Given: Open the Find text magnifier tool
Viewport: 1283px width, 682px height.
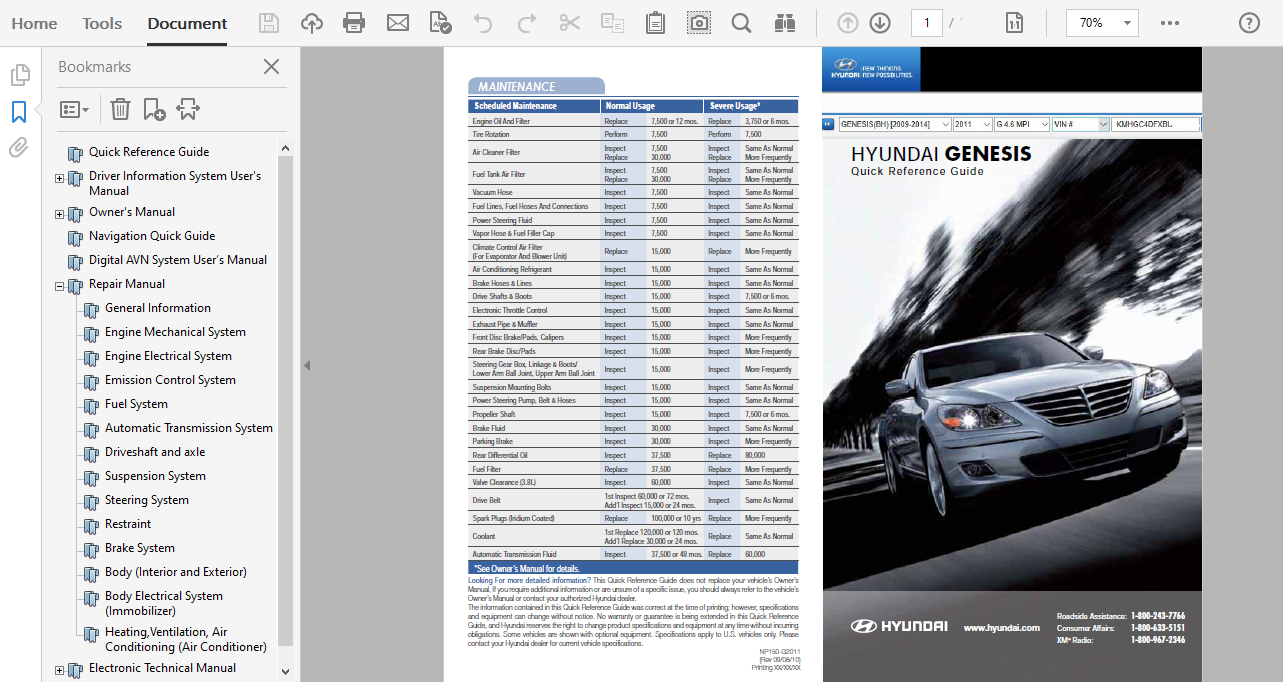Looking at the screenshot, I should 741,23.
